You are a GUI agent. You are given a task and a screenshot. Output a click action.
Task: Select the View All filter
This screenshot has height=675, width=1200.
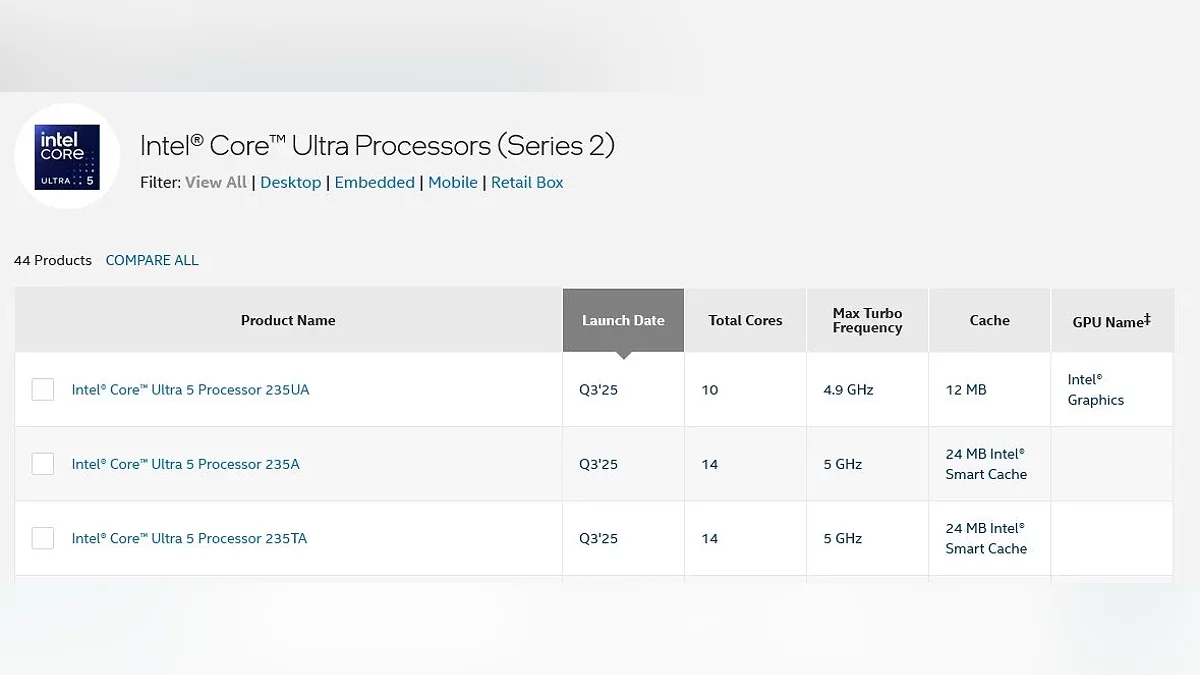(x=215, y=182)
